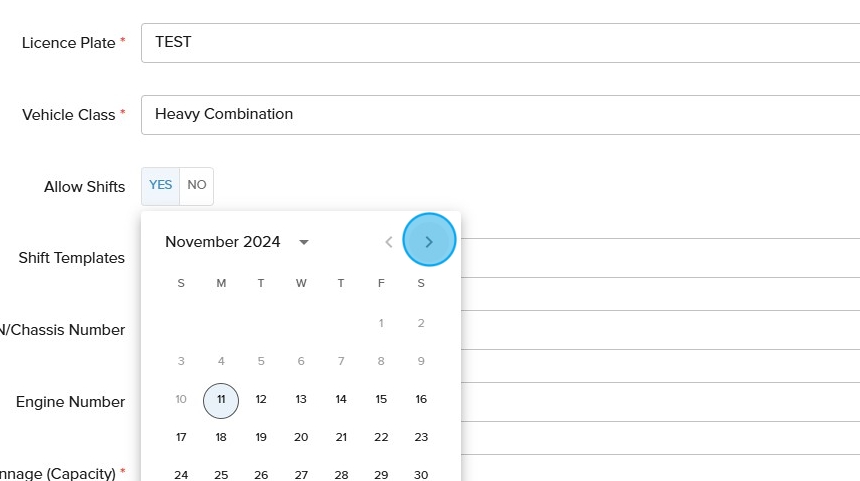The height and width of the screenshot is (481, 860).
Task: Go to next month in calendar
Action: click(x=429, y=241)
